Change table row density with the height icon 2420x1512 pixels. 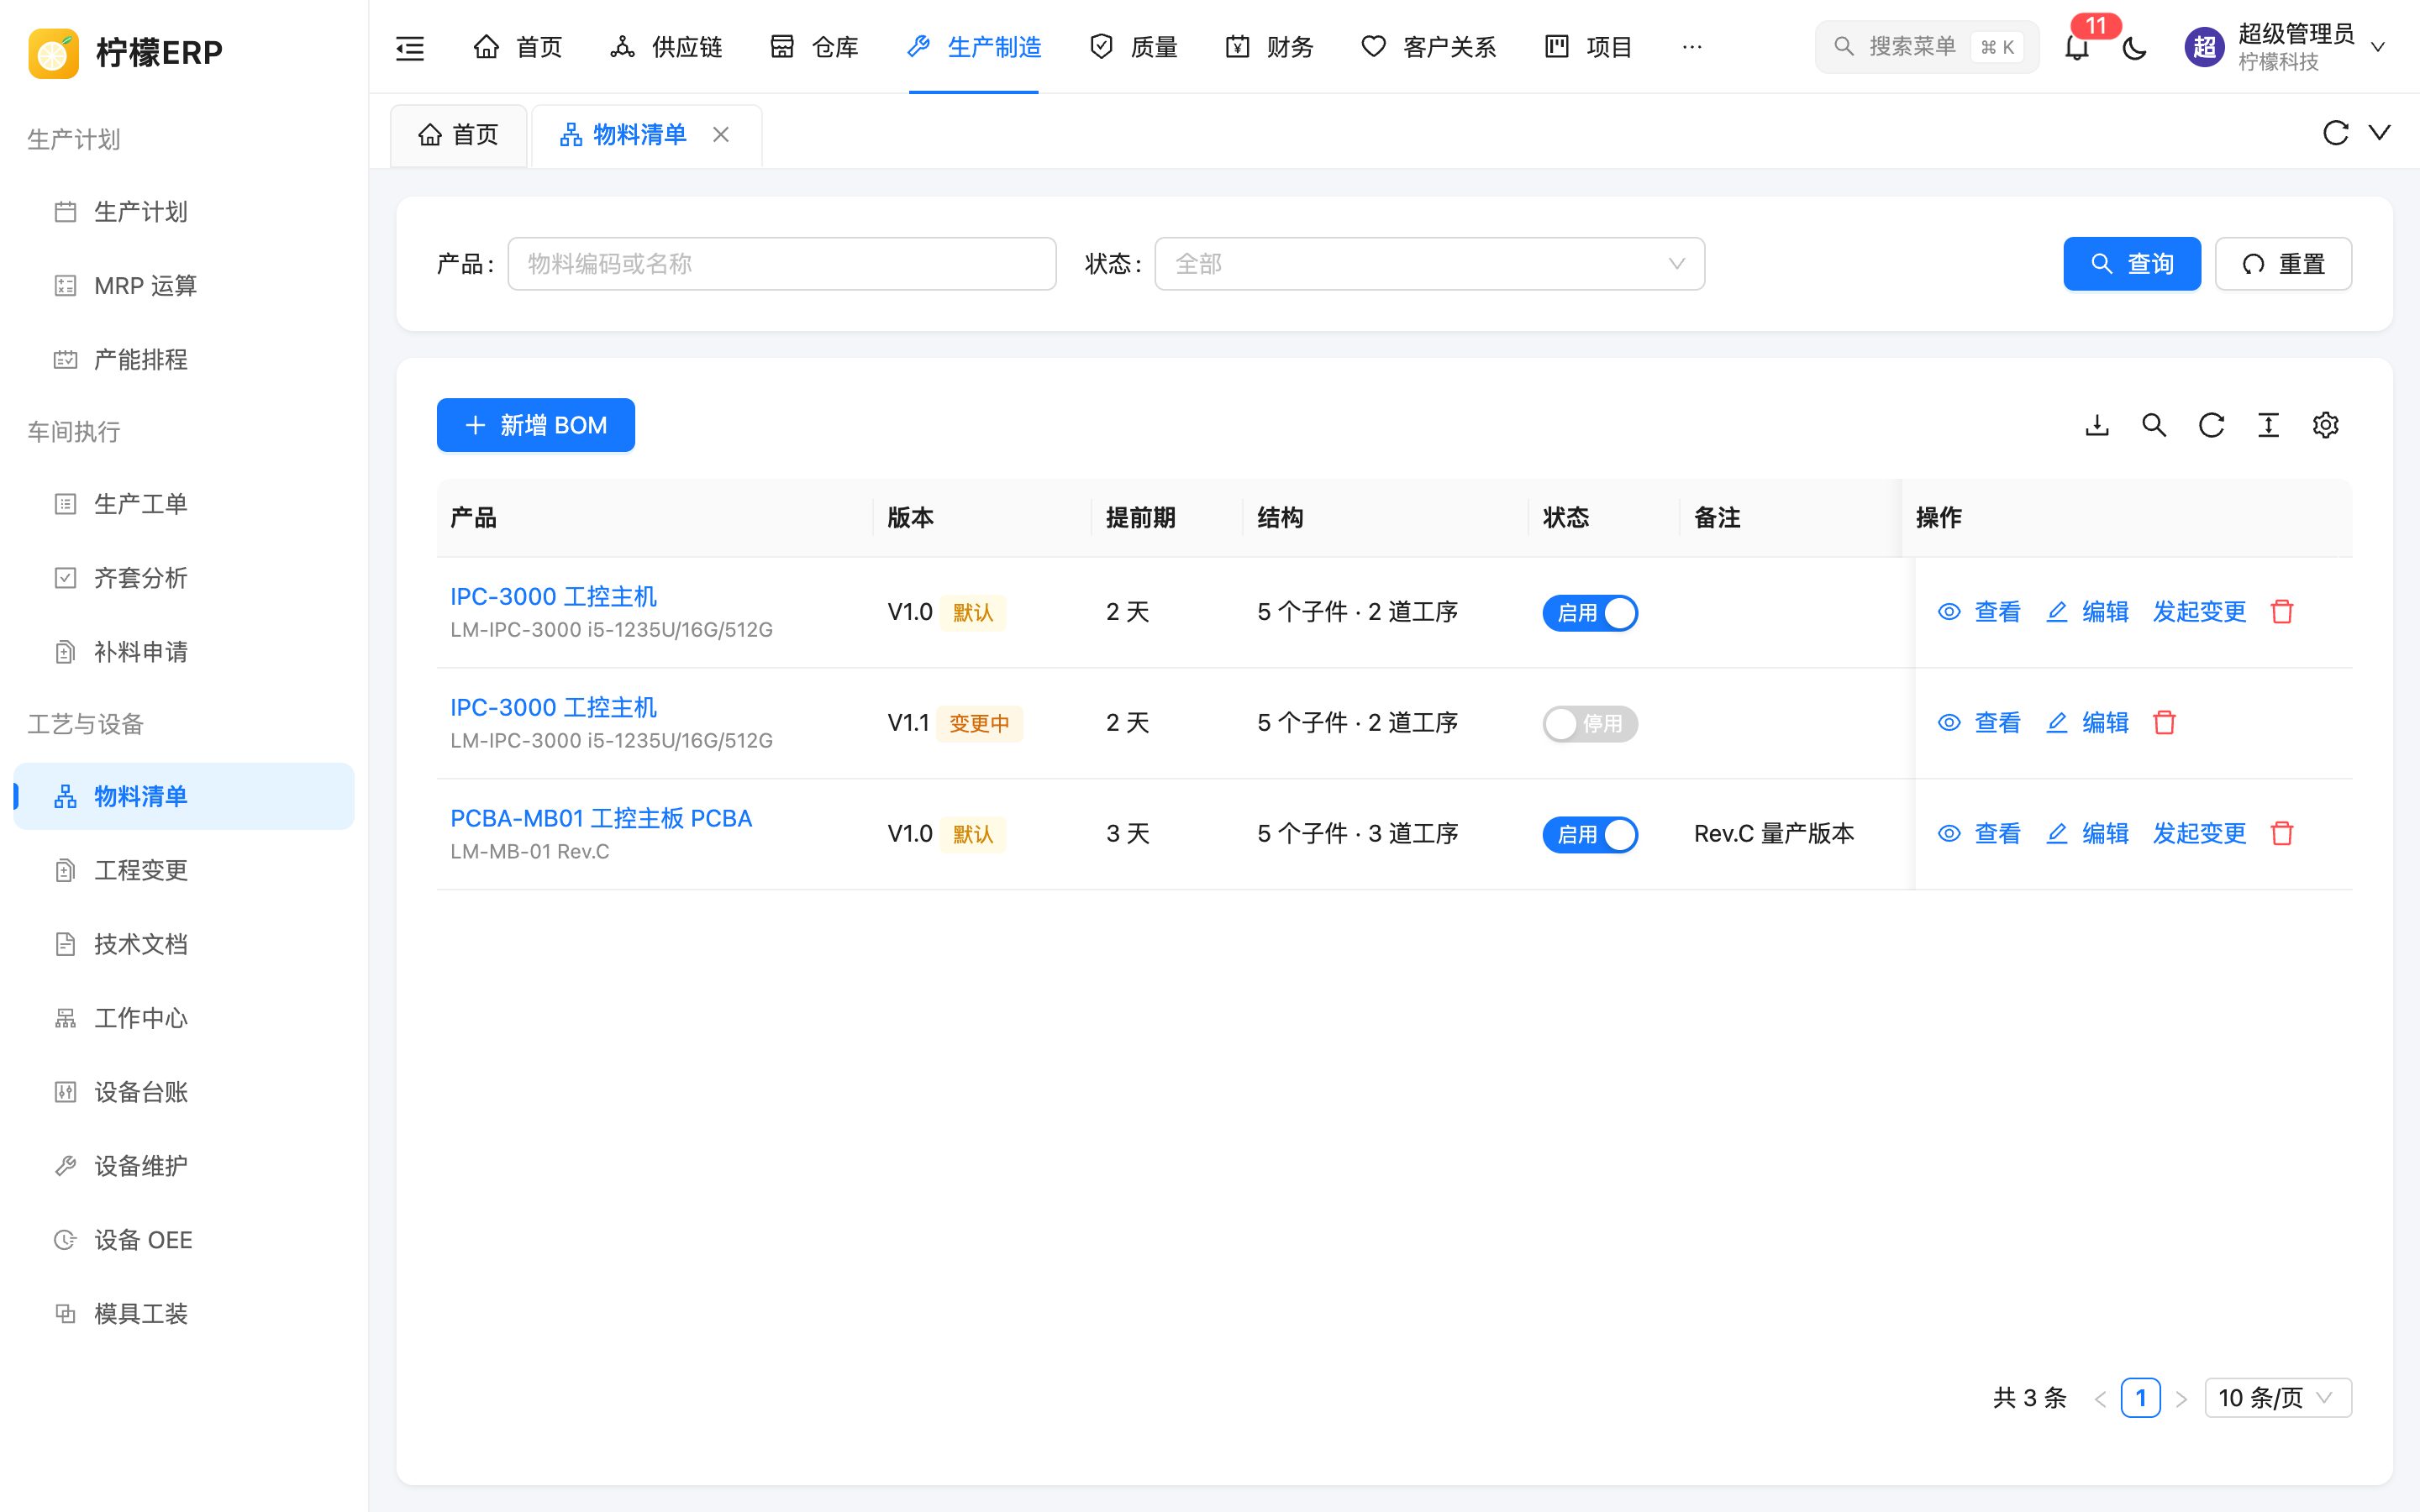point(2268,425)
